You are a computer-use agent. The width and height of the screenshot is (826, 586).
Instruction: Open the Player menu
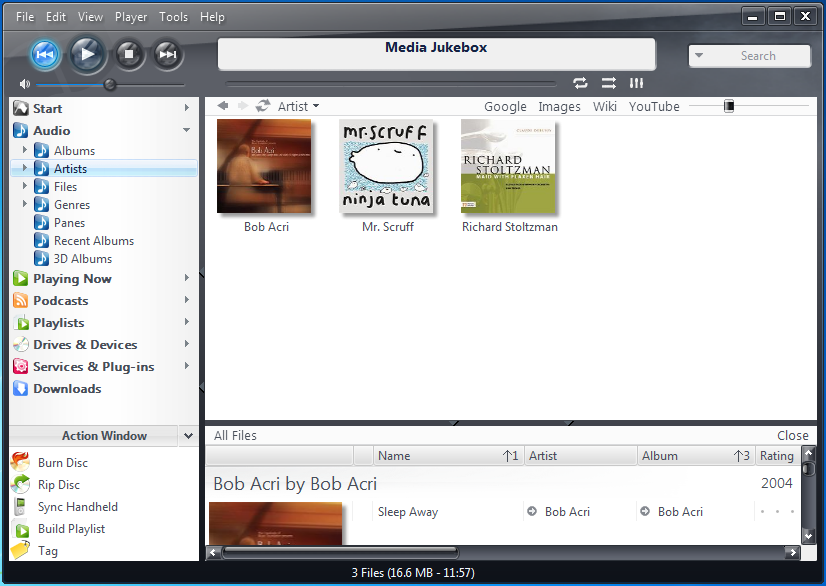[x=131, y=16]
